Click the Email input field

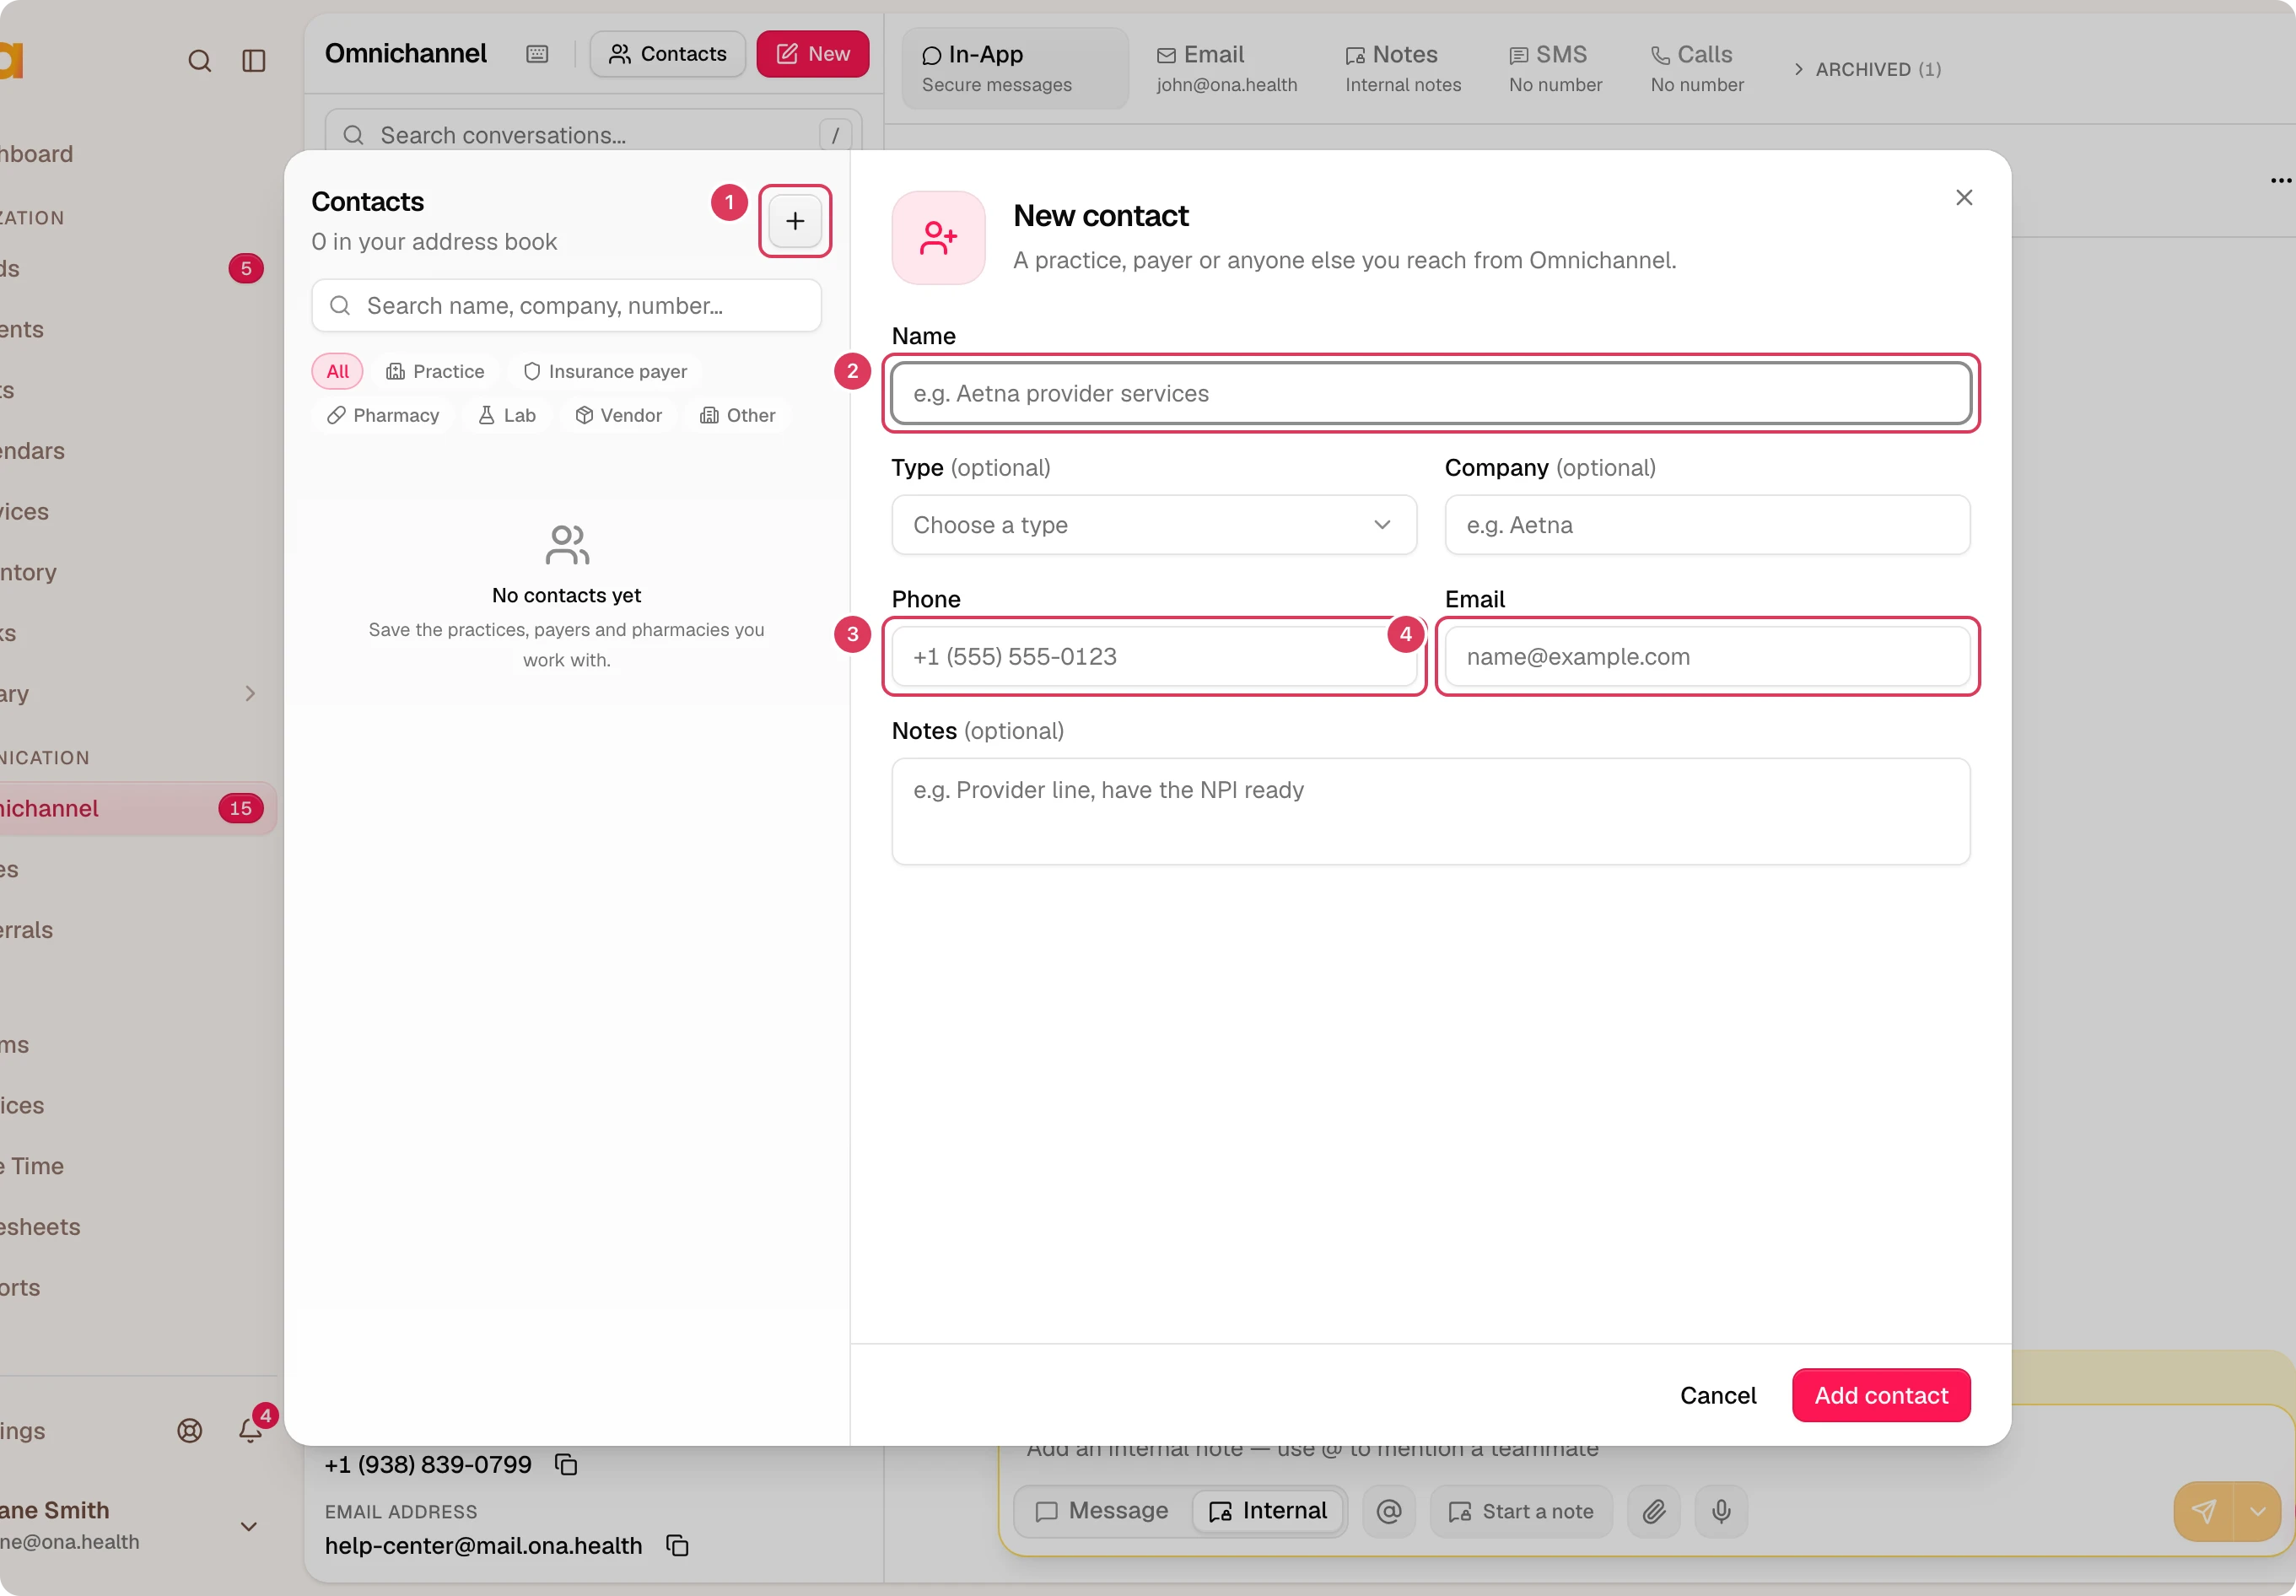pyautogui.click(x=1707, y=656)
